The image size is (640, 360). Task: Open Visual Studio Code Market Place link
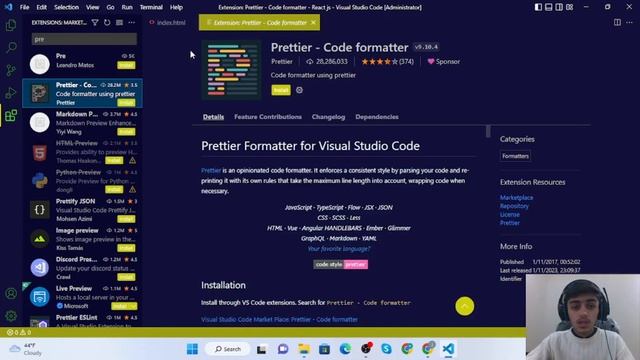point(279,319)
